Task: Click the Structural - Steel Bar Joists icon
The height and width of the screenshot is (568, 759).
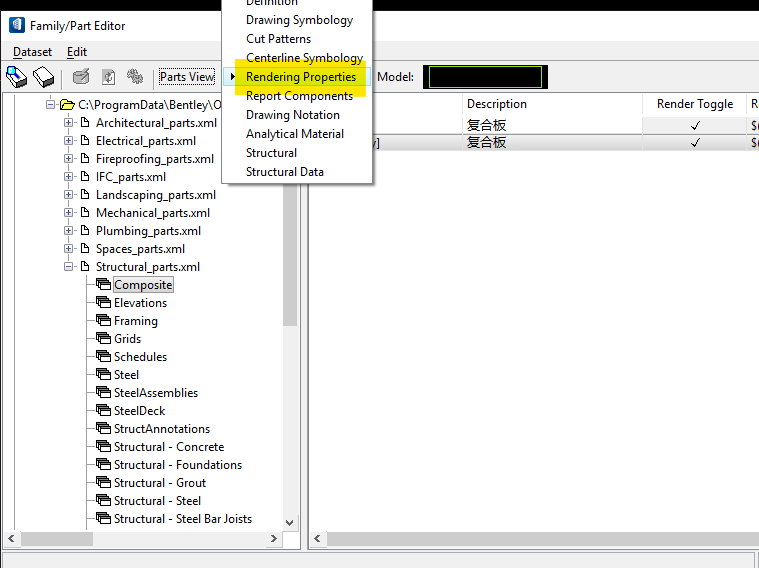Action: click(x=103, y=518)
